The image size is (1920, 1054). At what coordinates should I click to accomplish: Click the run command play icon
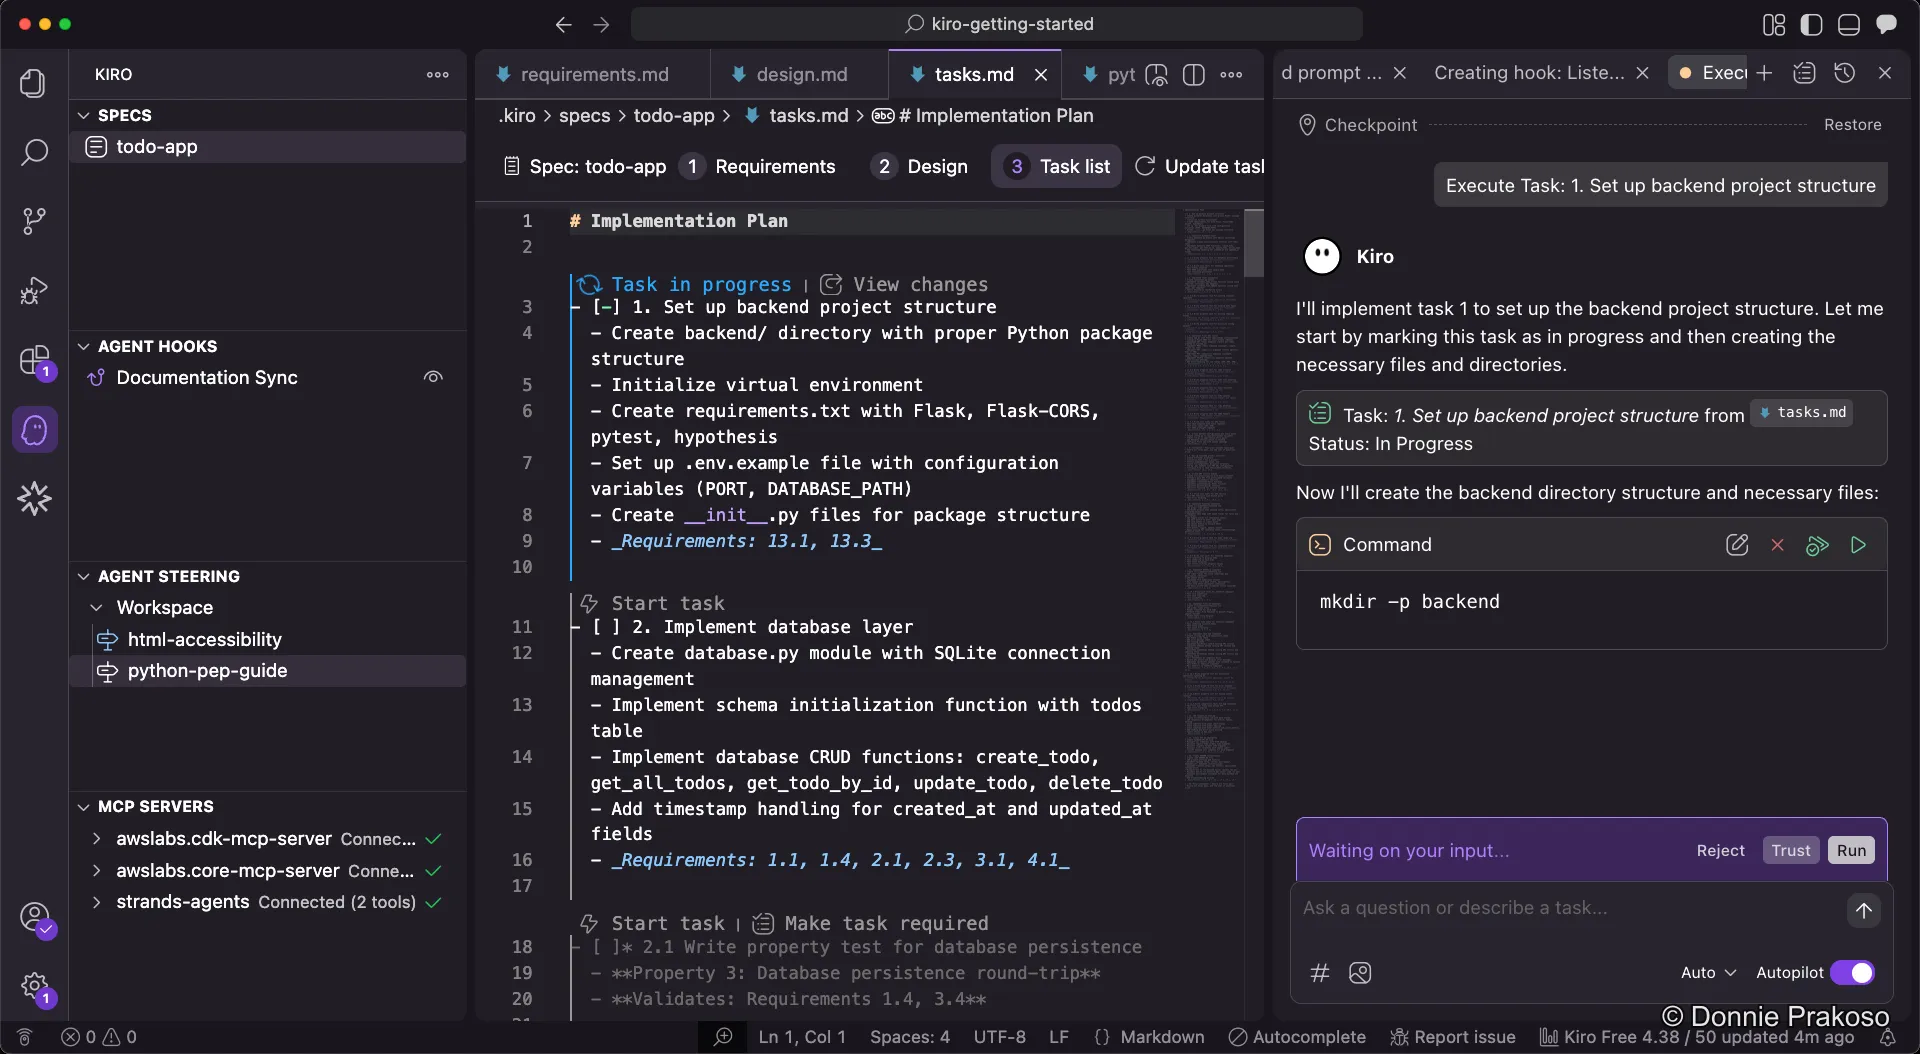tap(1858, 545)
